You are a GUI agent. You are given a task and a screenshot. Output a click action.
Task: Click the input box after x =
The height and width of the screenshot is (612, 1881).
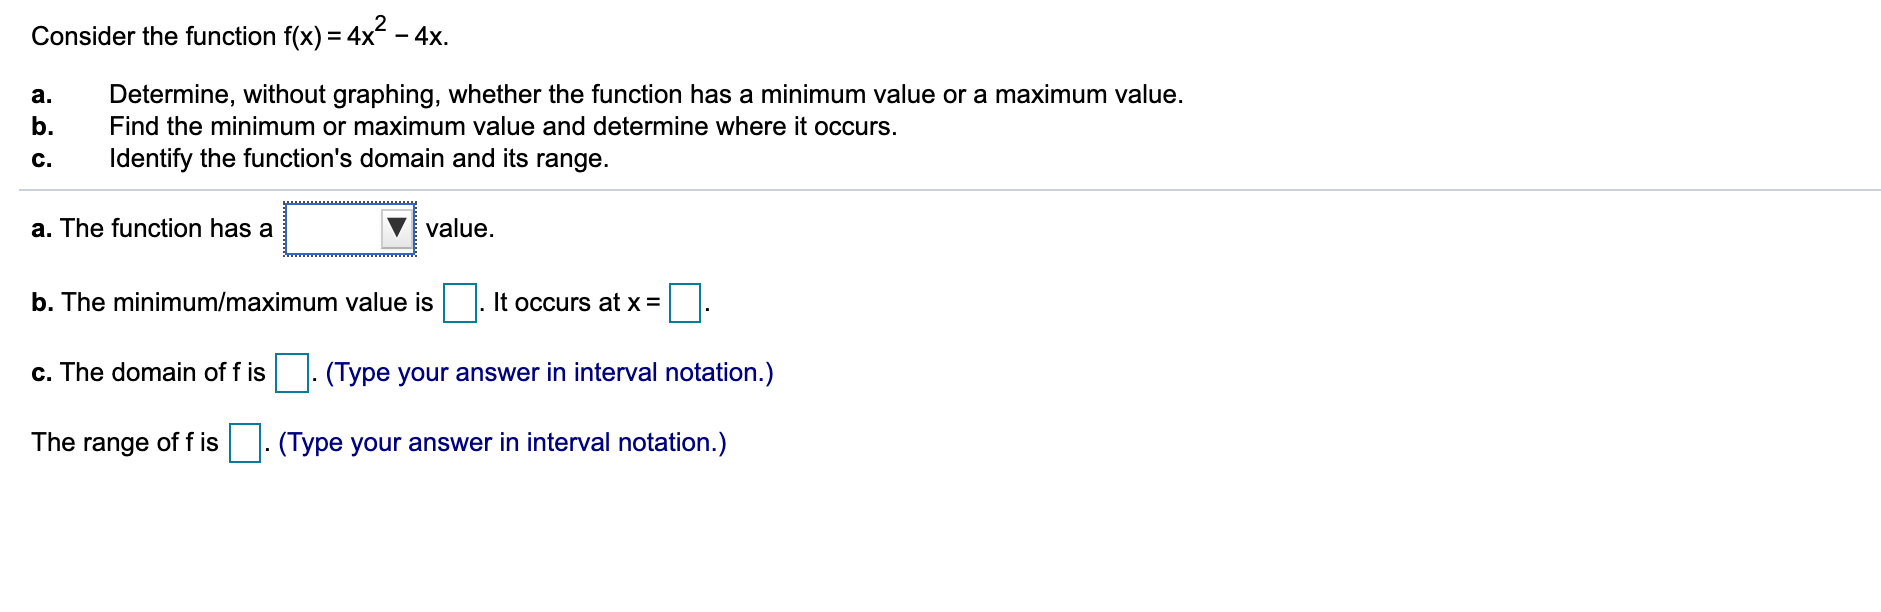coord(687,300)
